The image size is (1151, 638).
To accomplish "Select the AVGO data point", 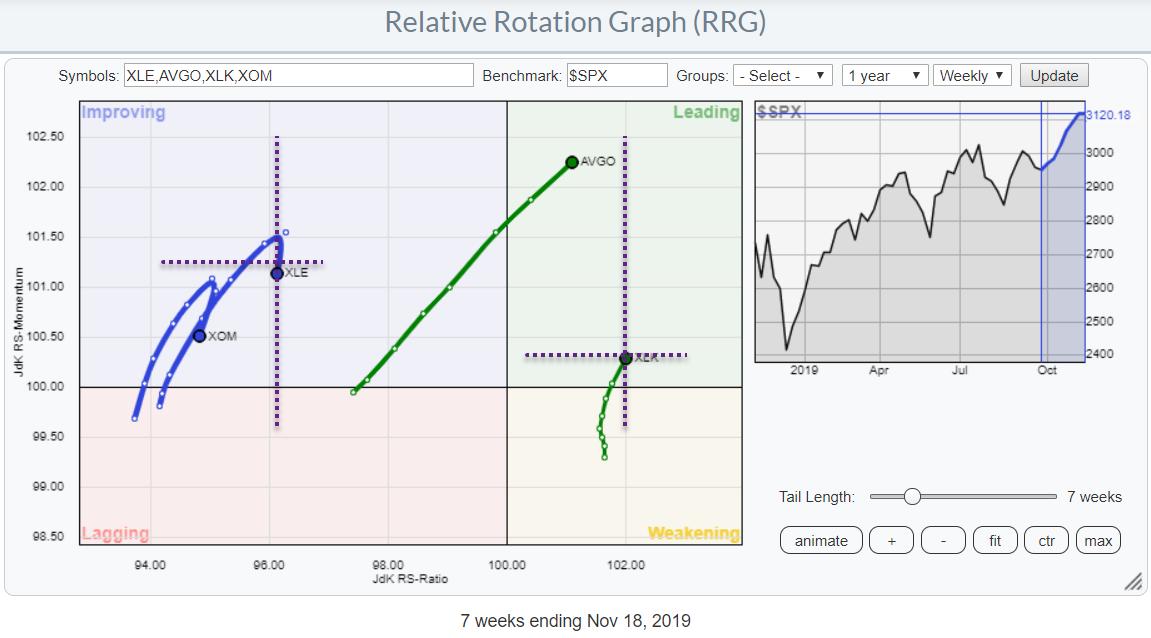I will [572, 162].
